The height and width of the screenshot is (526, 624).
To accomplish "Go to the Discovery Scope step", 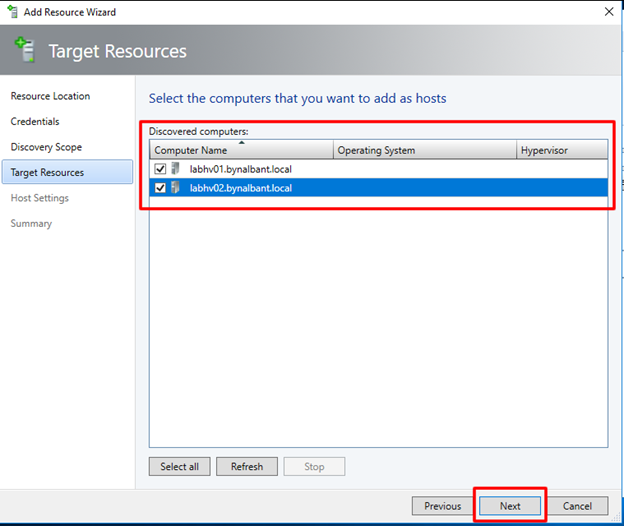I will [x=46, y=147].
